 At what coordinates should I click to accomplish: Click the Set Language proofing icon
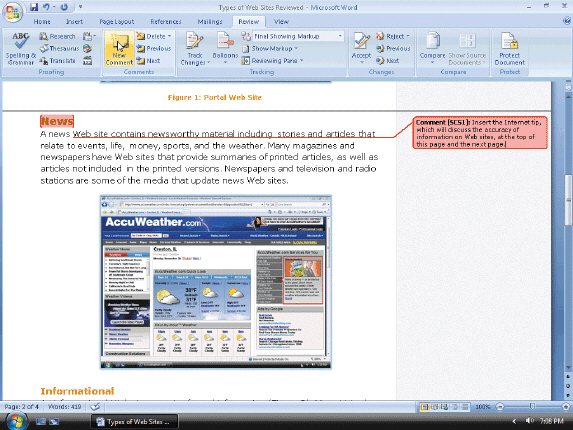(x=87, y=48)
